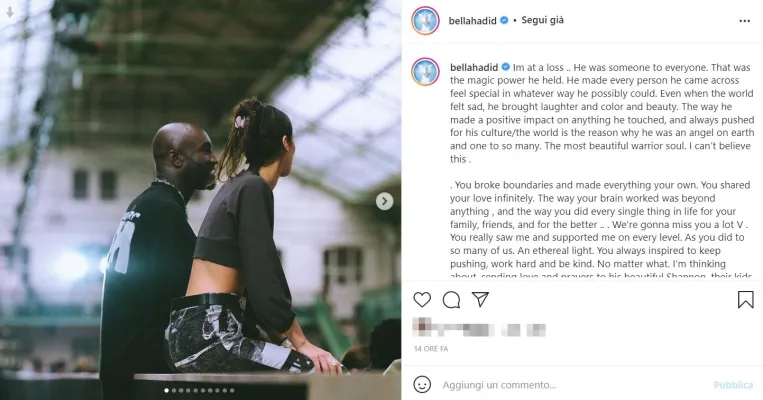Click the 'Pubblica' post button
763x400 pixels.
pyautogui.click(x=733, y=385)
